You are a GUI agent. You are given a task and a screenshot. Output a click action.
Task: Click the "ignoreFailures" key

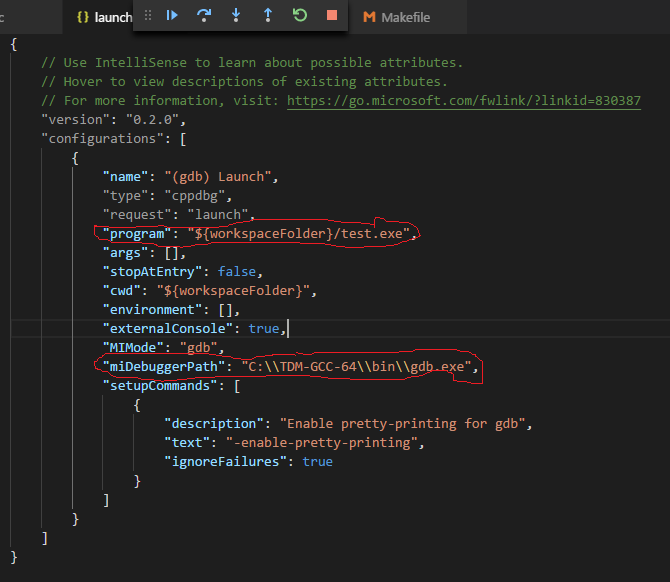point(225,462)
